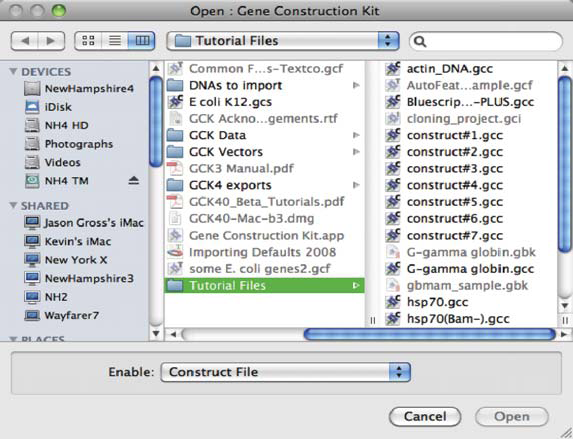Click the sidebar scroll down arrow
573x439 pixels.
point(156,333)
